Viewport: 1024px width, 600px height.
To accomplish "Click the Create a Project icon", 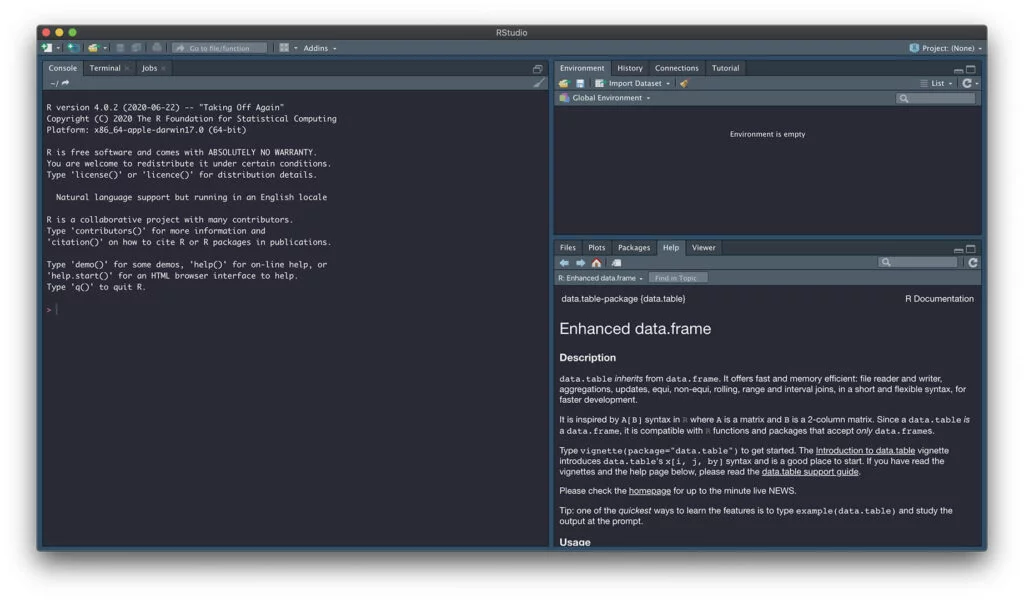I will (x=73, y=48).
